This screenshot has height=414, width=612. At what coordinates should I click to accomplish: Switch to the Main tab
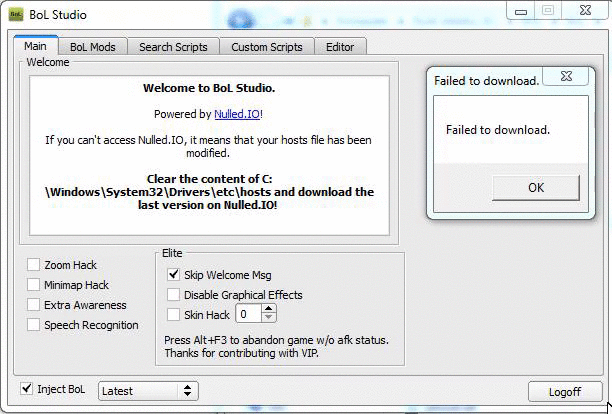tap(36, 46)
